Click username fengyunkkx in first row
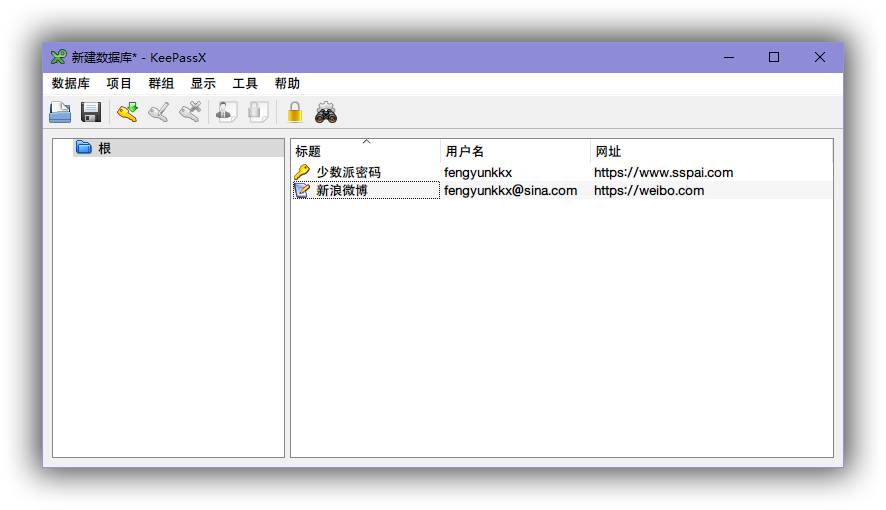Viewport: 886px width, 510px height. point(478,172)
